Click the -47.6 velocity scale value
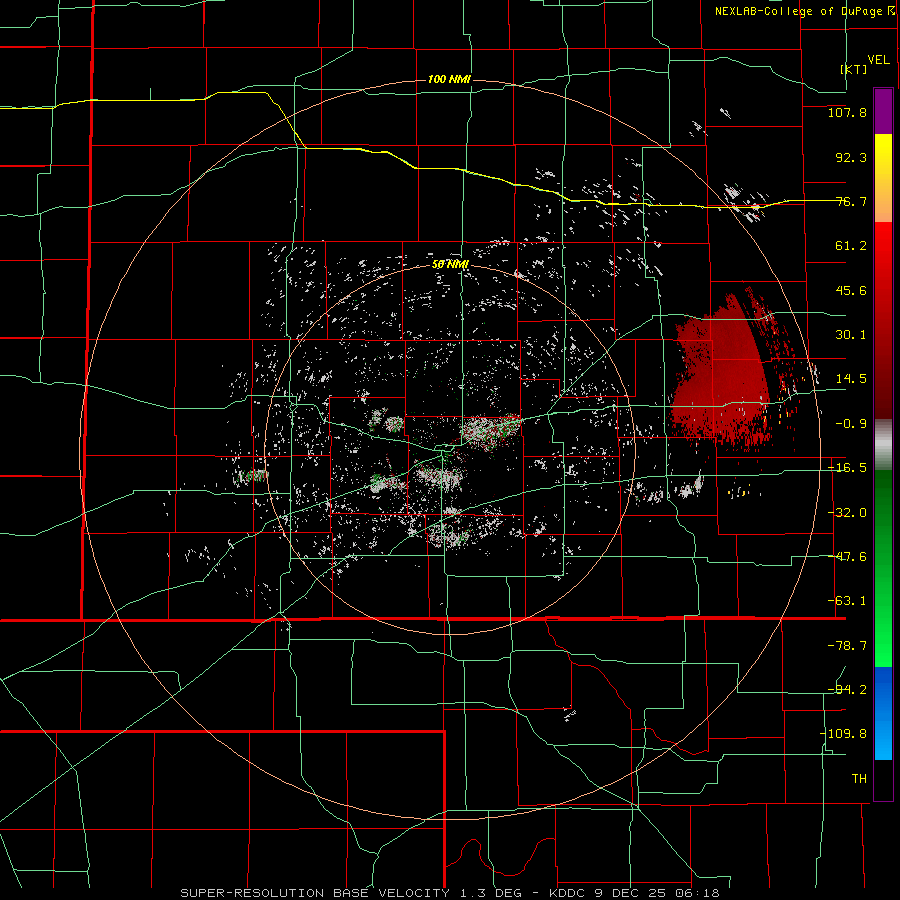The width and height of the screenshot is (900, 900). 847,556
